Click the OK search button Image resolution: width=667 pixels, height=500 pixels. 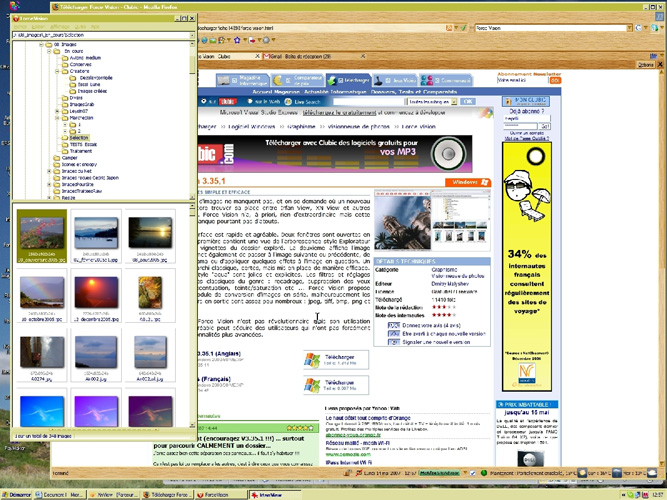pos(468,101)
